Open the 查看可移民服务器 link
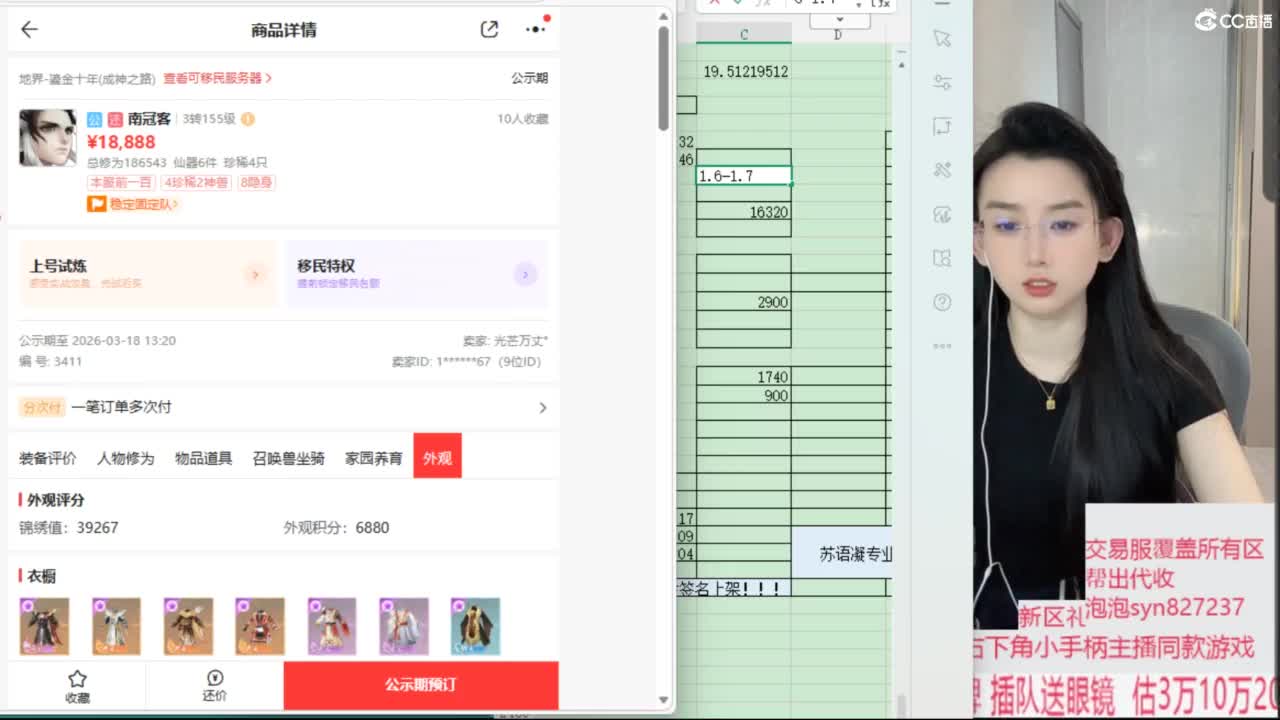 [x=218, y=78]
